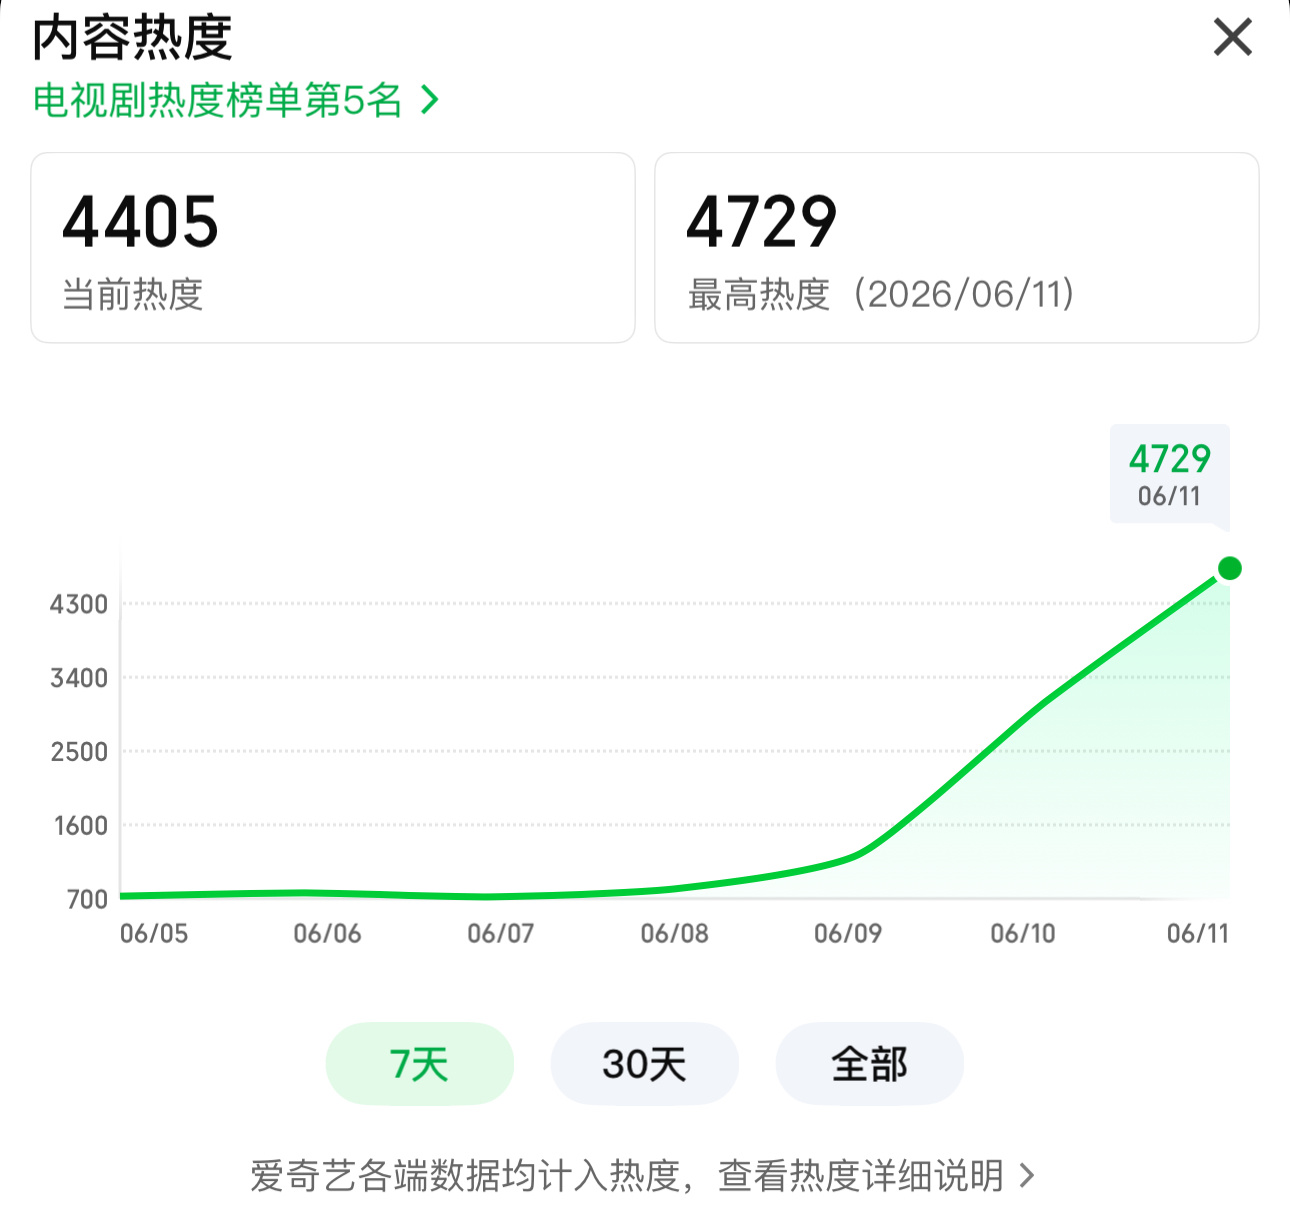Viewport: 1290px width, 1223px height.
Task: Click the 1600 y-axis value
Action: [80, 826]
